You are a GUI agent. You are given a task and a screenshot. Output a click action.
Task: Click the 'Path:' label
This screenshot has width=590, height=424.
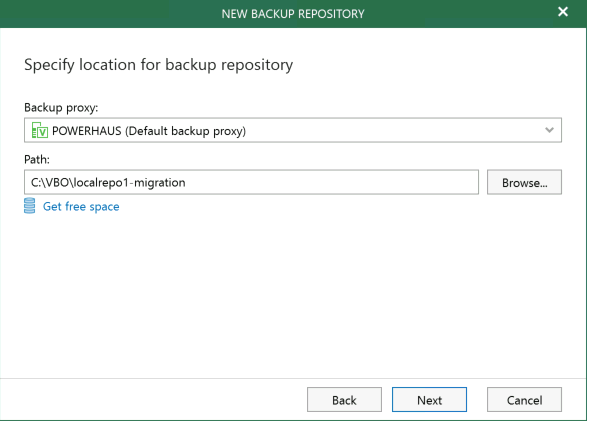click(x=37, y=160)
